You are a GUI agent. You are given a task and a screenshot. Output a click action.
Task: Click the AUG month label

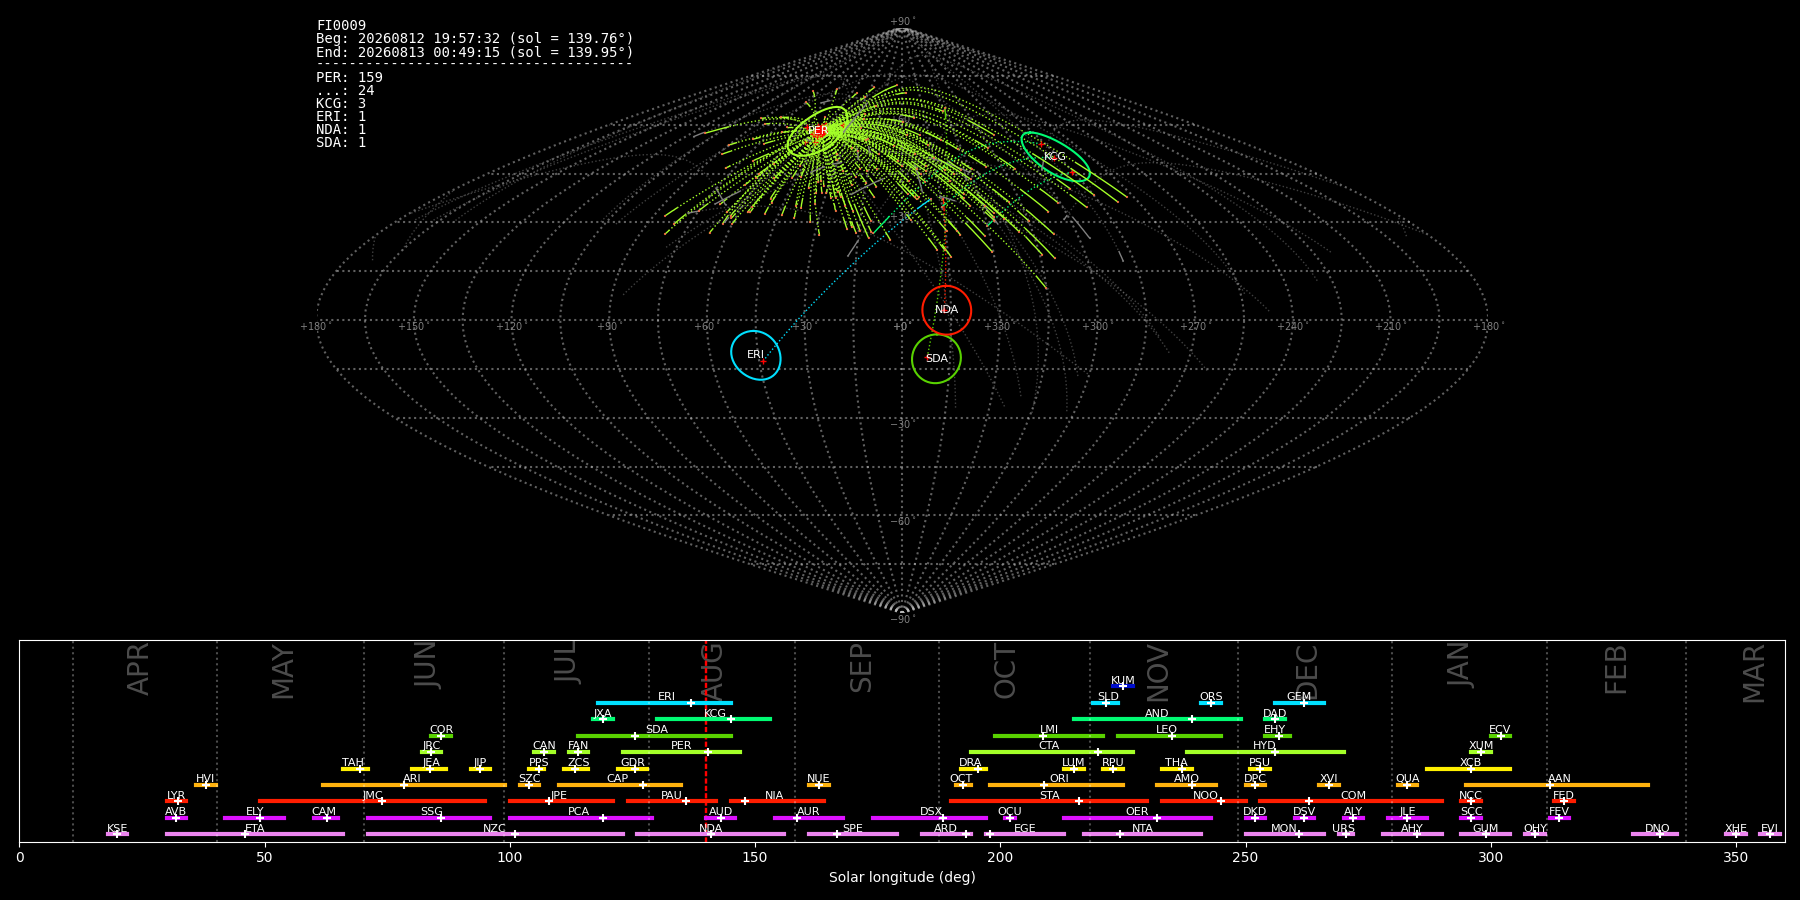(711, 671)
